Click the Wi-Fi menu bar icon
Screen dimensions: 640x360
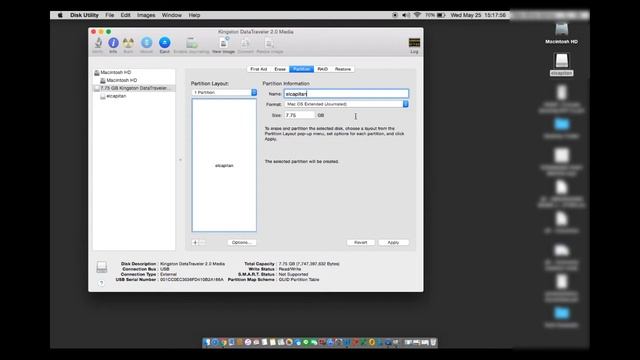coord(417,15)
